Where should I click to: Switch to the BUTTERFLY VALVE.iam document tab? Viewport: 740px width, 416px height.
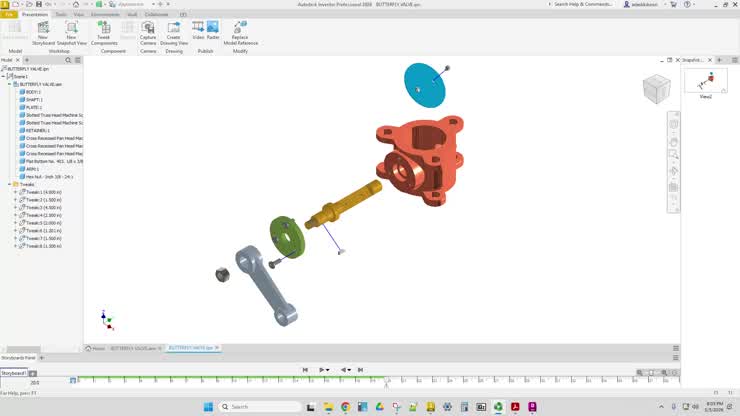pos(133,348)
